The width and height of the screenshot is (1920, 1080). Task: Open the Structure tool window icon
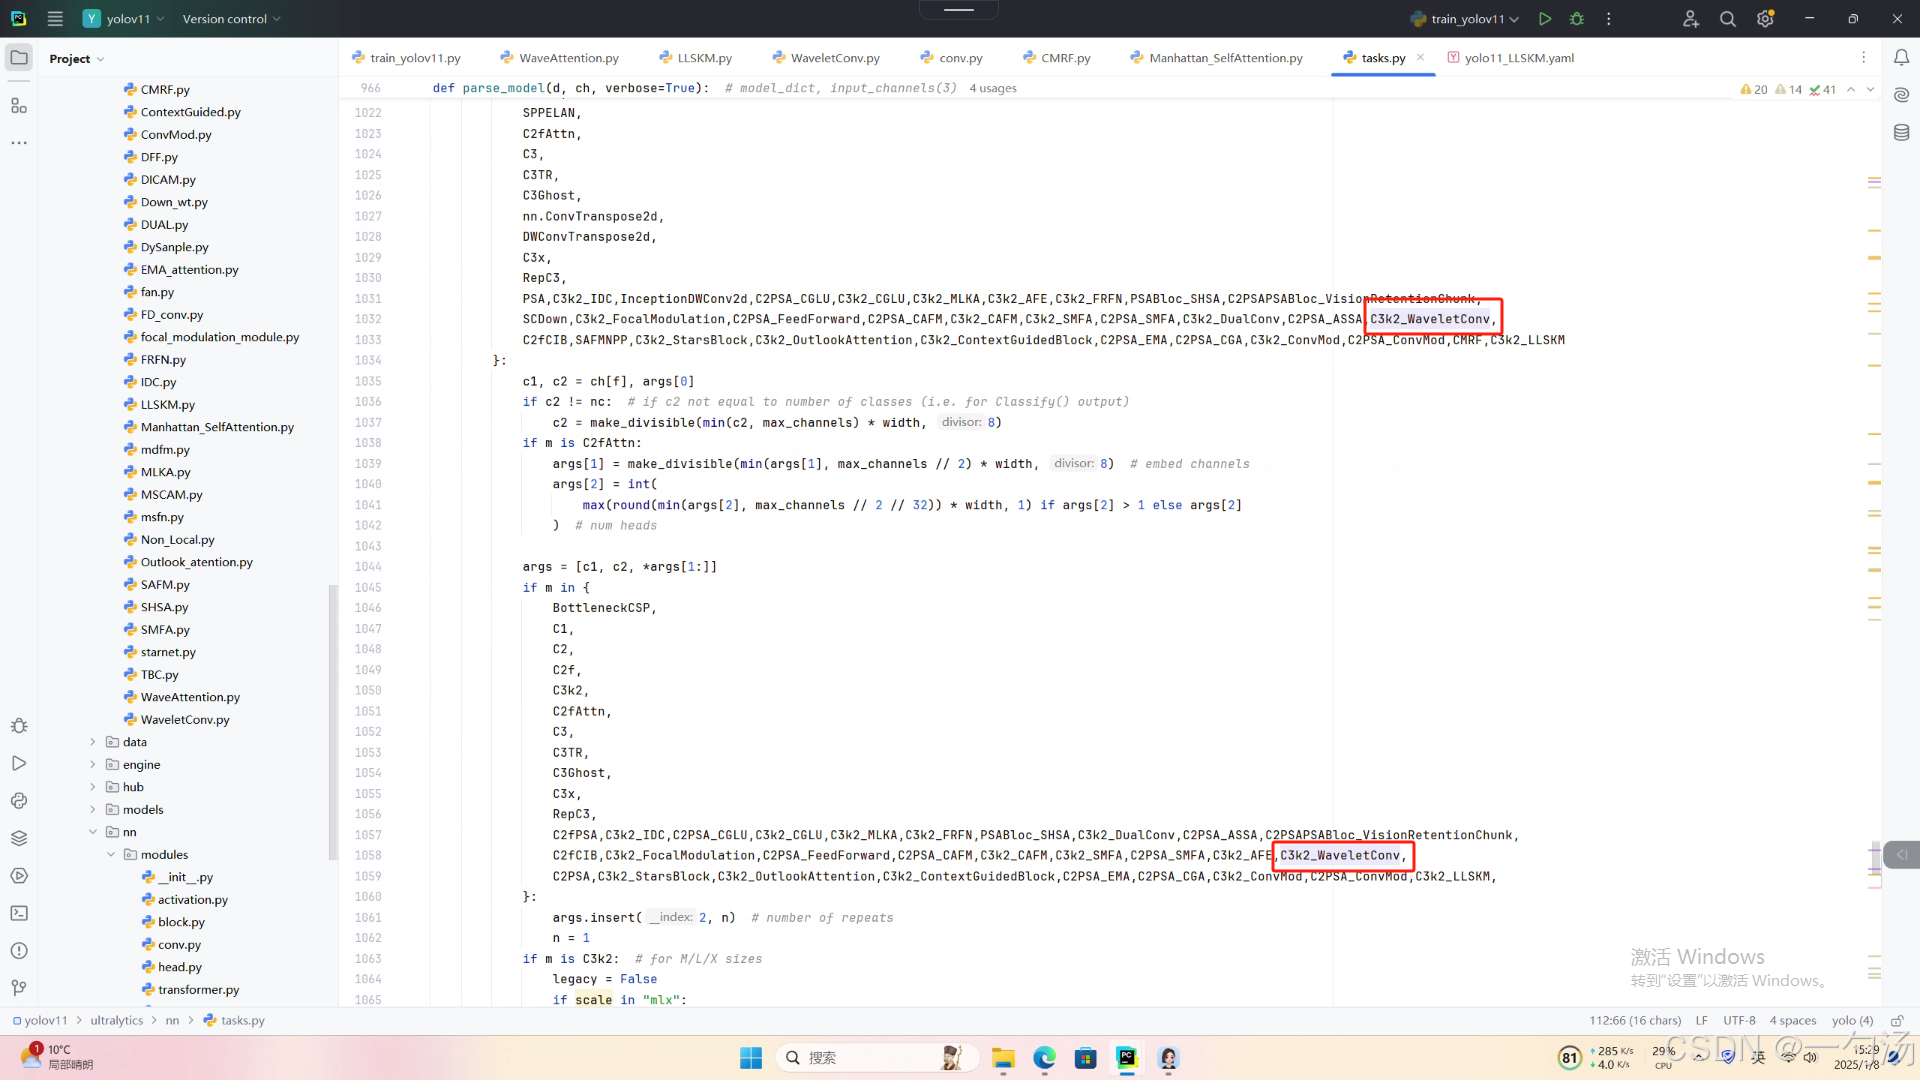tap(19, 106)
